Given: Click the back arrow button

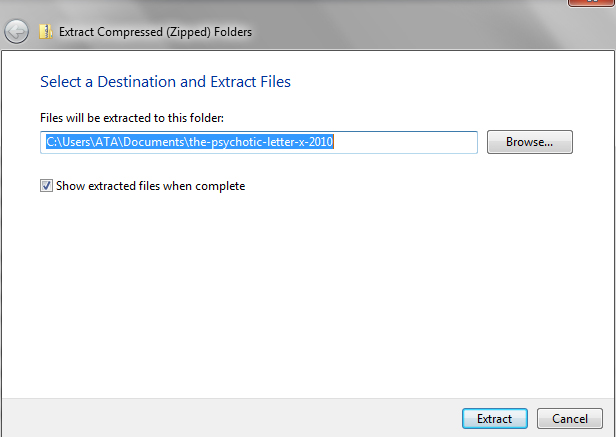Looking at the screenshot, I should pos(16,32).
